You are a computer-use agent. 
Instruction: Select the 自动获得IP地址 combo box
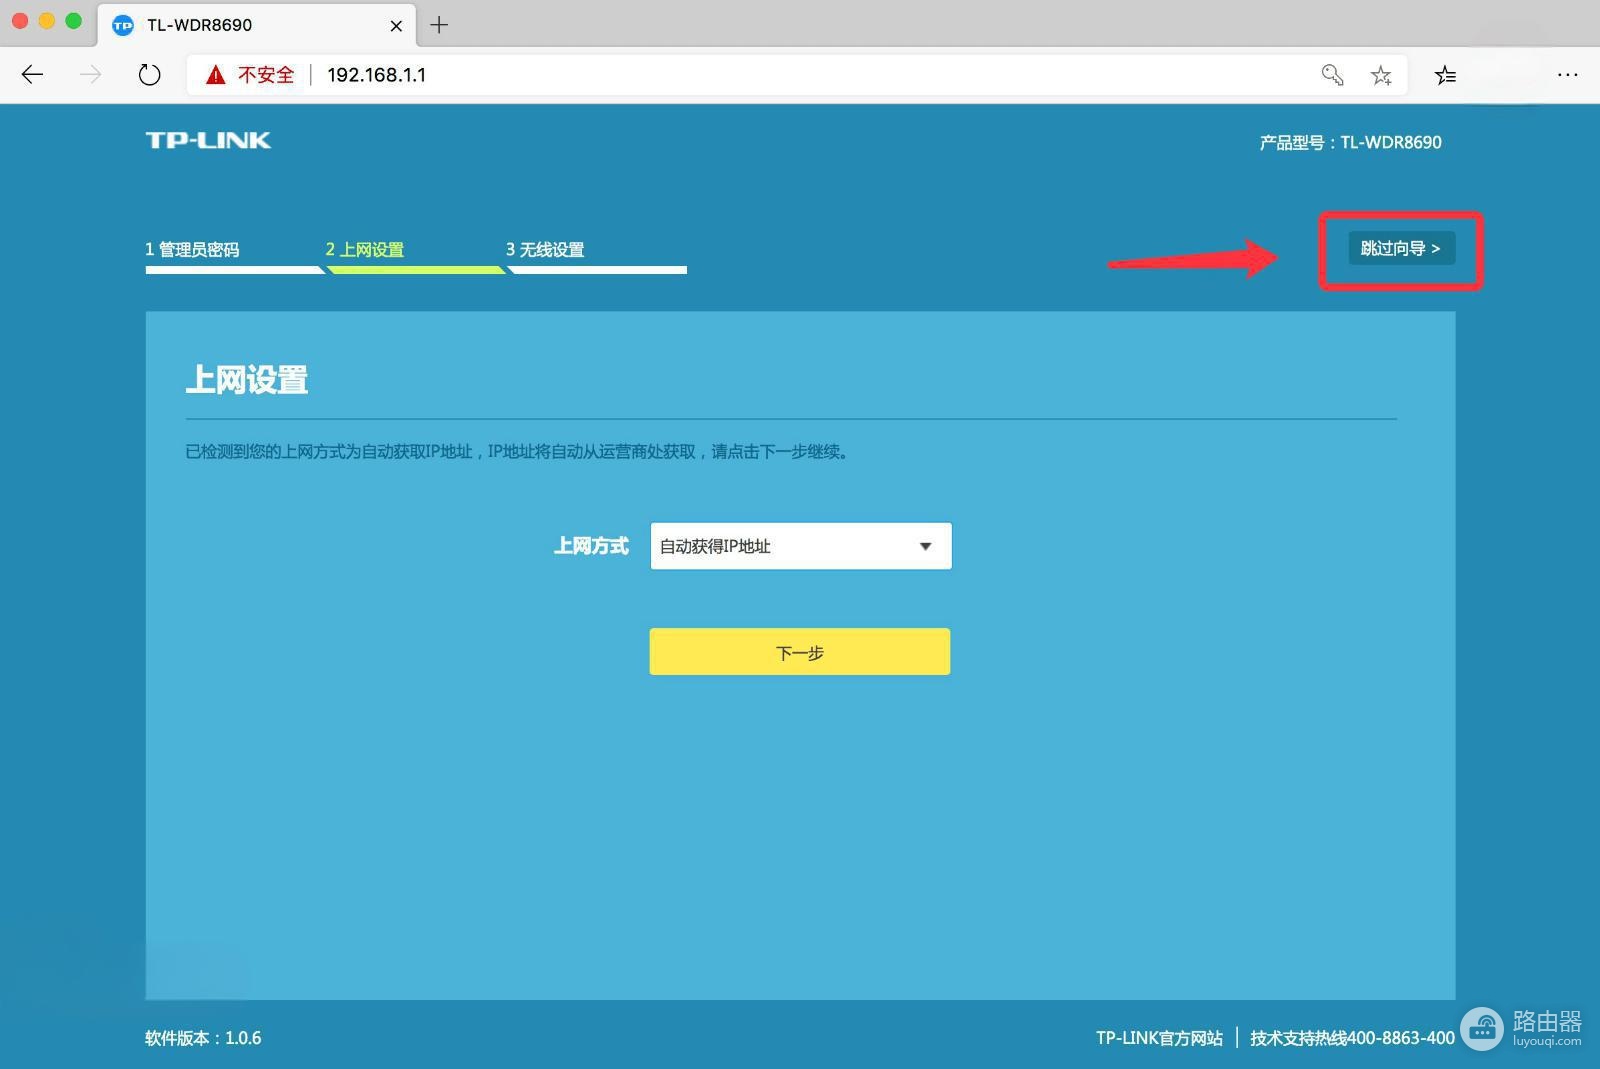(801, 546)
